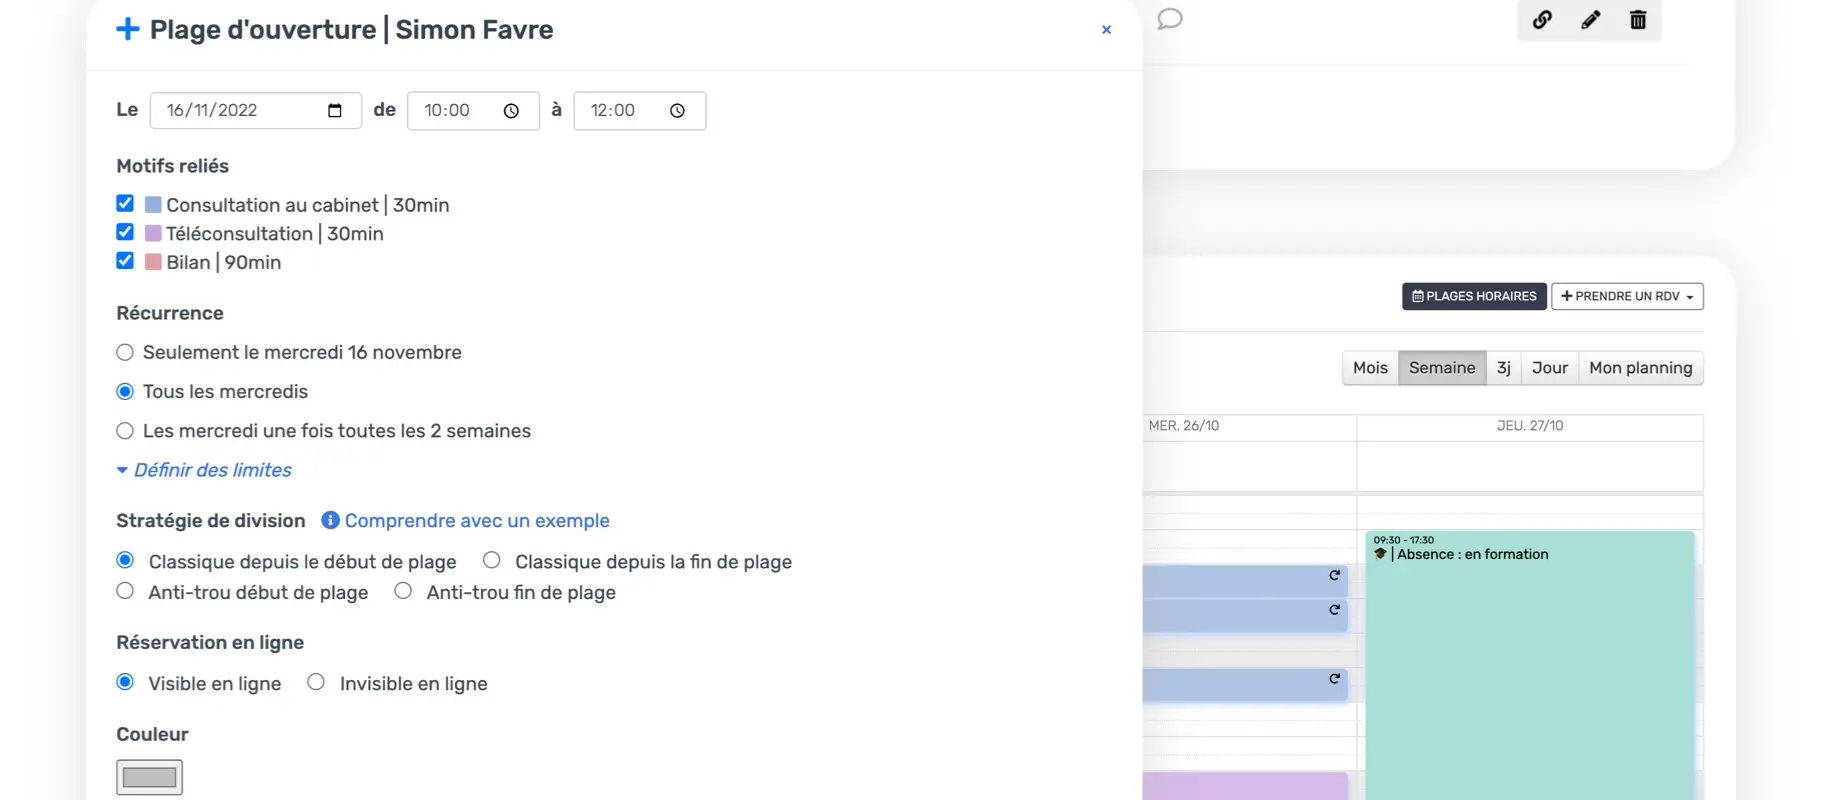Click the Plages horaires button

coord(1474,296)
